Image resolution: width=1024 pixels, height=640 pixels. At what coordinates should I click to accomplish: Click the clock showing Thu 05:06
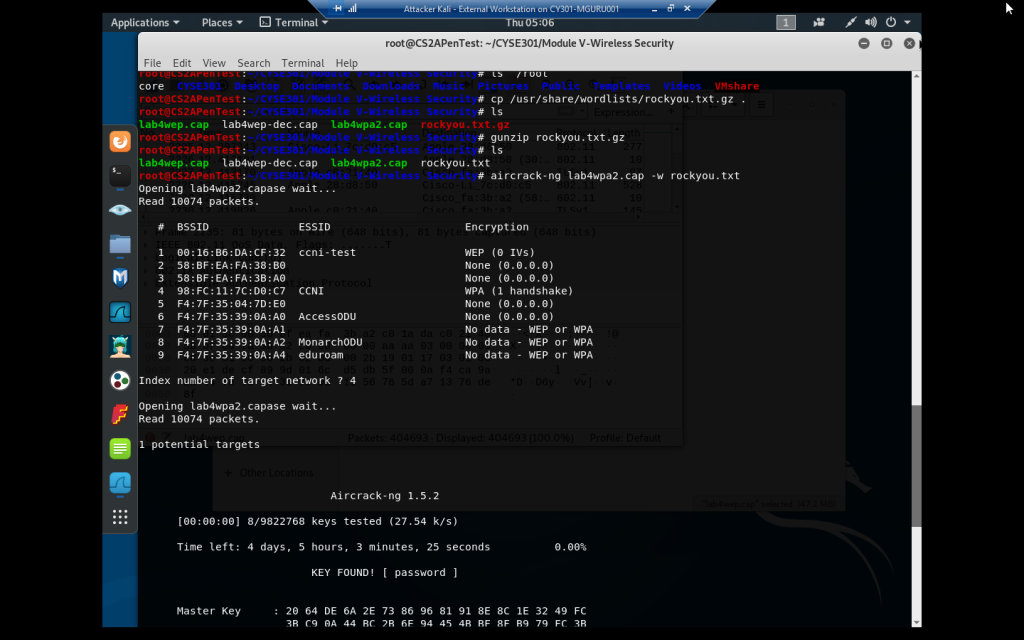tap(530, 22)
